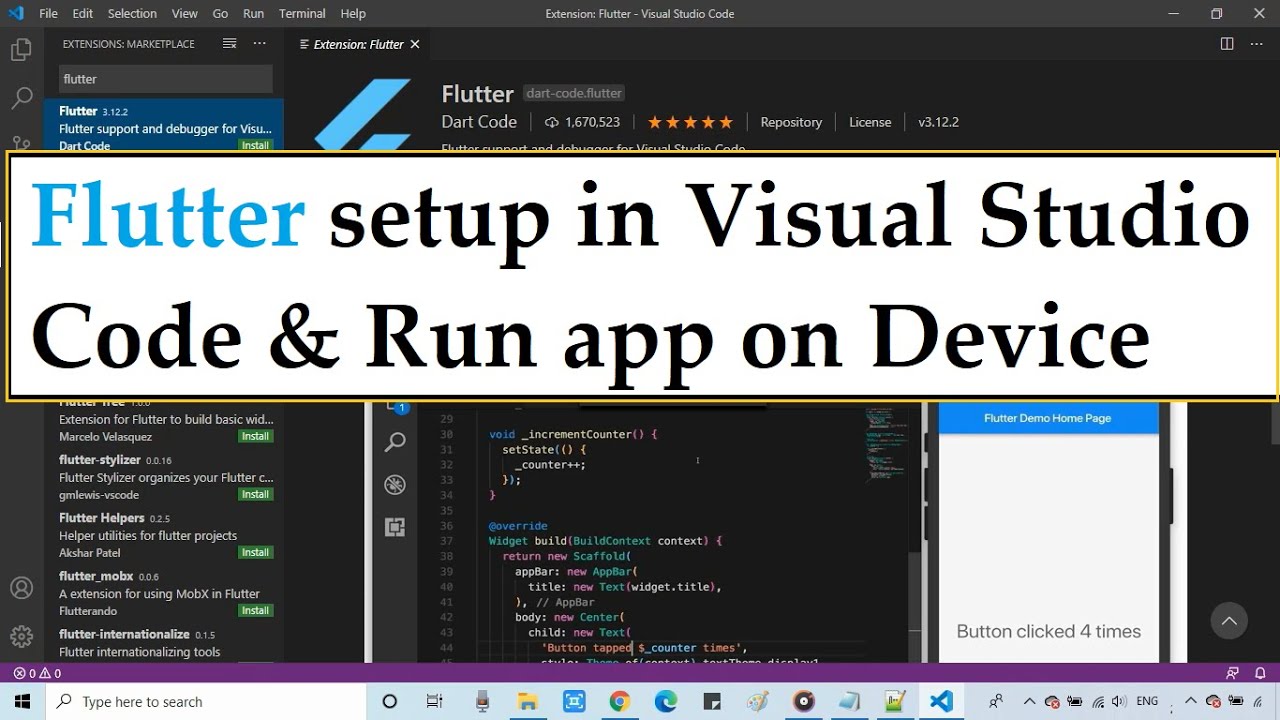This screenshot has width=1280, height=720.
Task: Open Task View from the taskbar
Action: coord(434,701)
